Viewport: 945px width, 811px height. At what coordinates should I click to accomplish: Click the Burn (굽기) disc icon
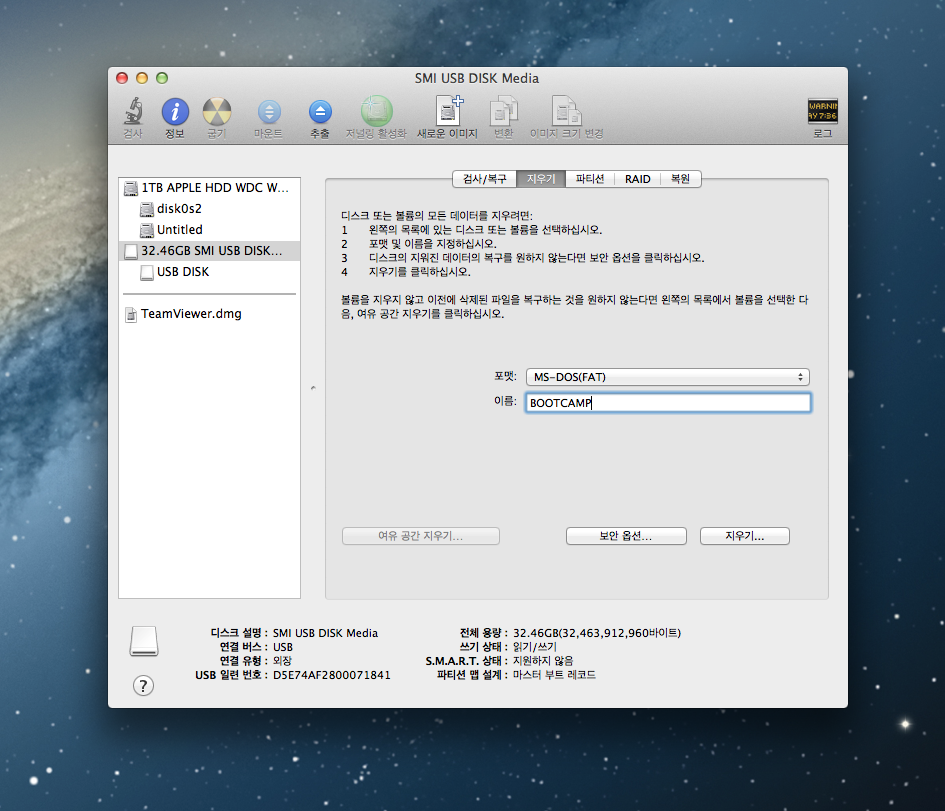pos(216,113)
